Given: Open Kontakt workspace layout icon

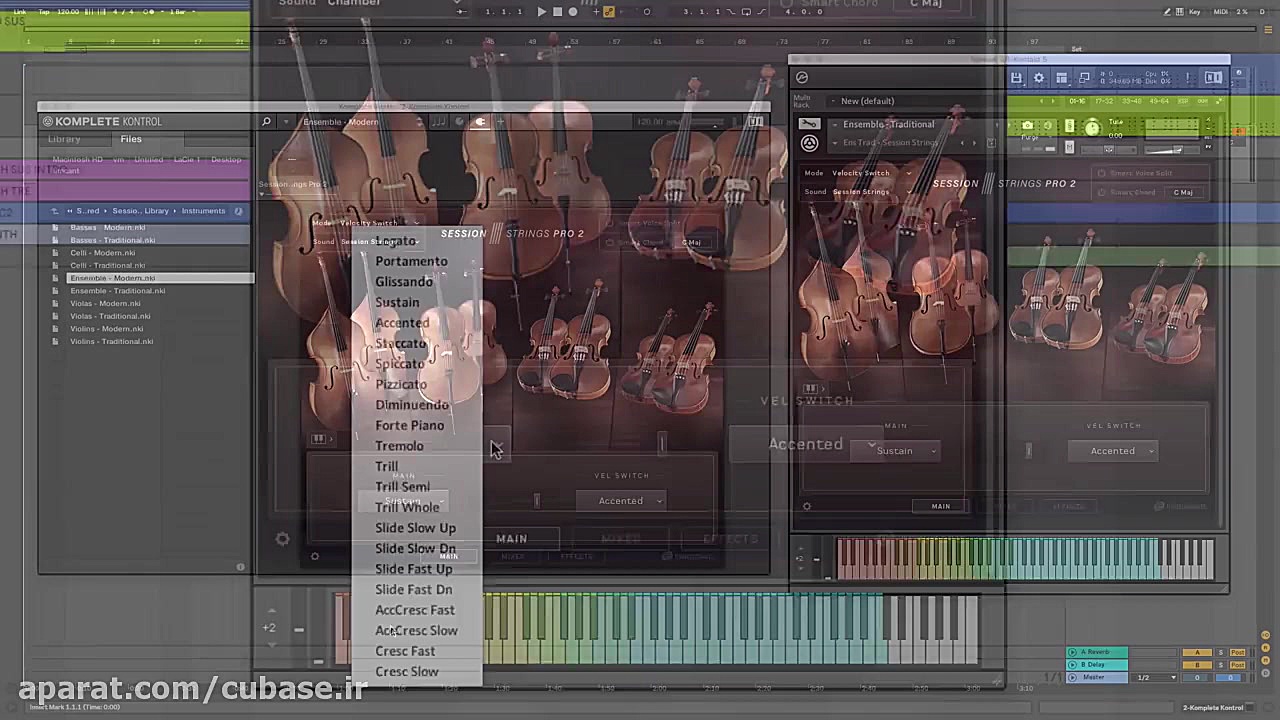Looking at the screenshot, I should 1061,77.
